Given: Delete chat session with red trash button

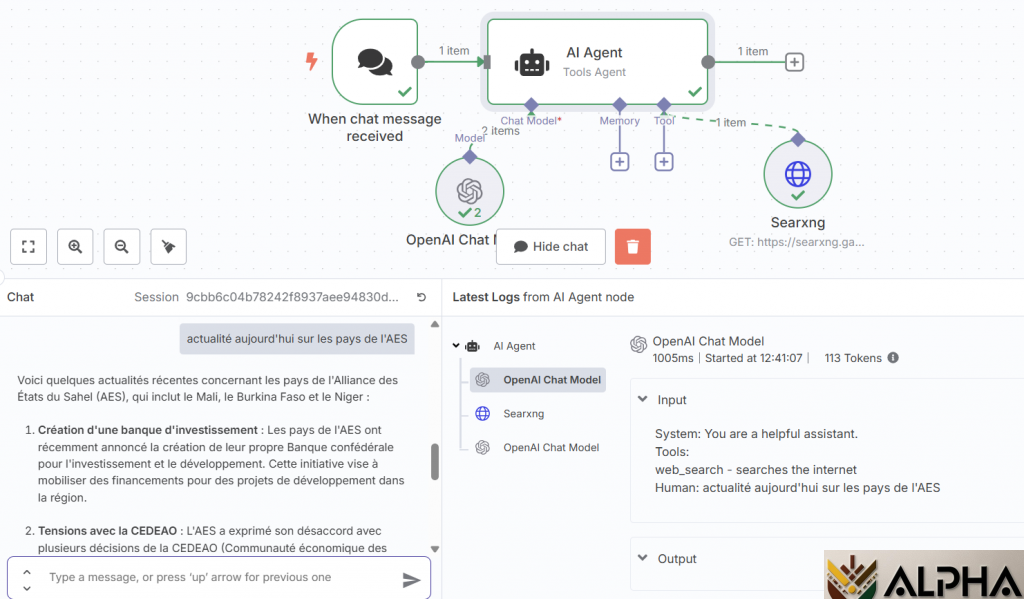Looking at the screenshot, I should (x=632, y=247).
